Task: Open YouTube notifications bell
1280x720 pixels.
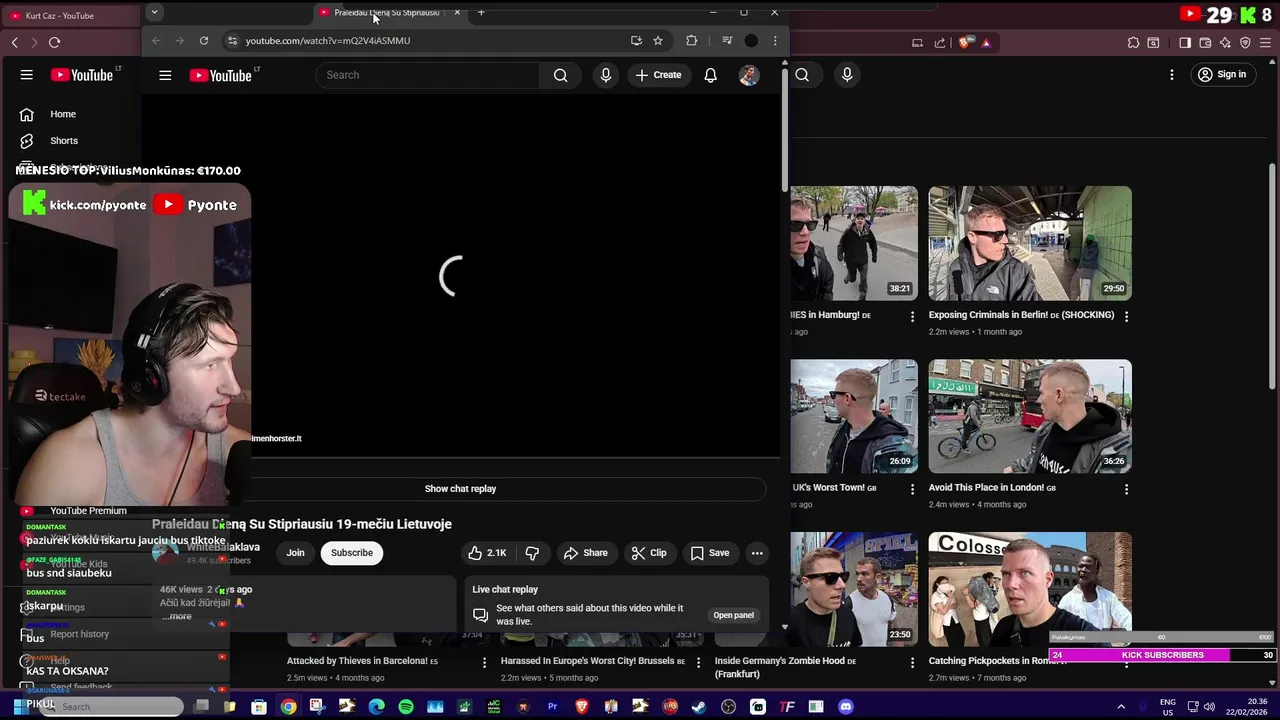Action: point(710,75)
